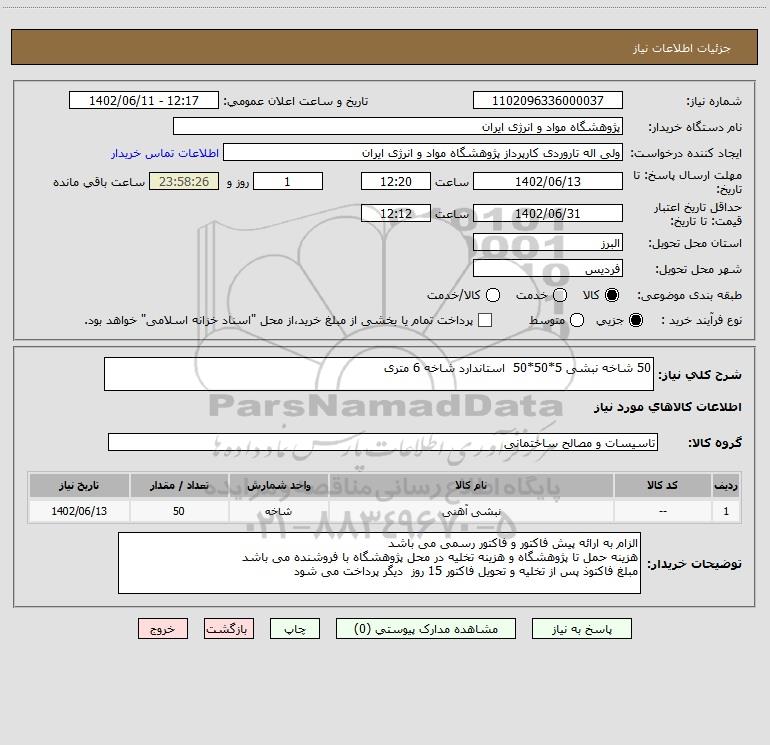Click the خروج exit button
This screenshot has width=770, height=745.
[163, 629]
